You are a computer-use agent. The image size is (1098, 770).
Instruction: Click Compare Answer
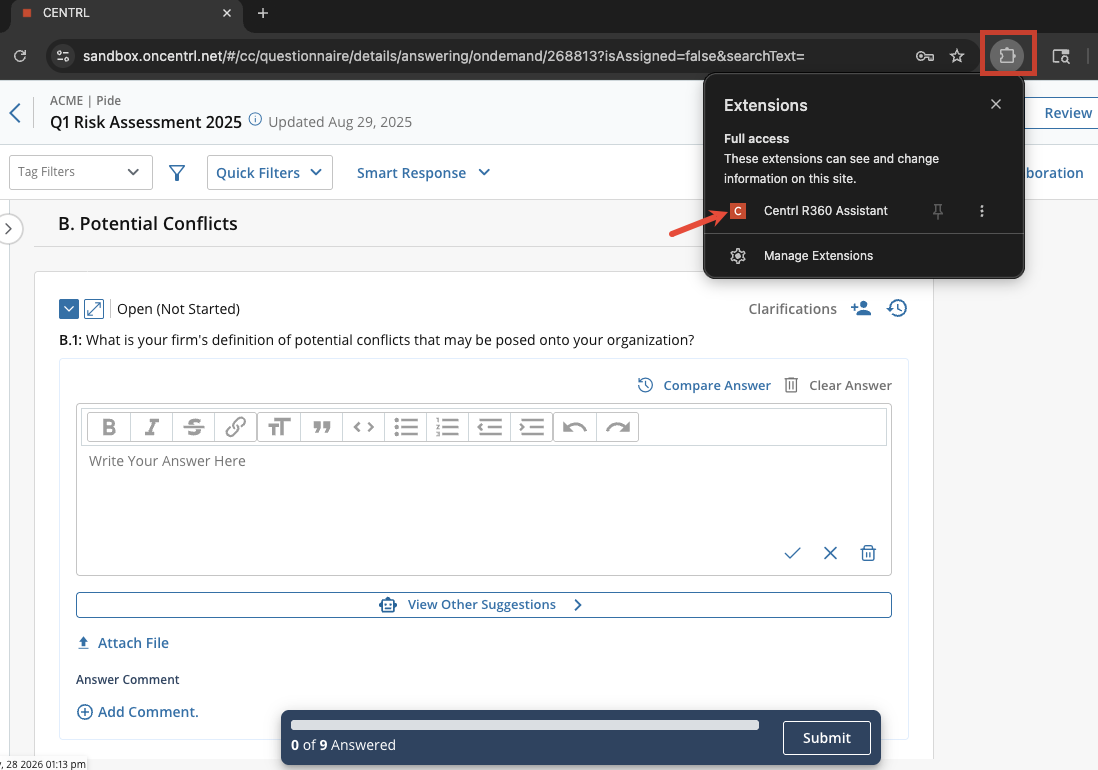(704, 385)
